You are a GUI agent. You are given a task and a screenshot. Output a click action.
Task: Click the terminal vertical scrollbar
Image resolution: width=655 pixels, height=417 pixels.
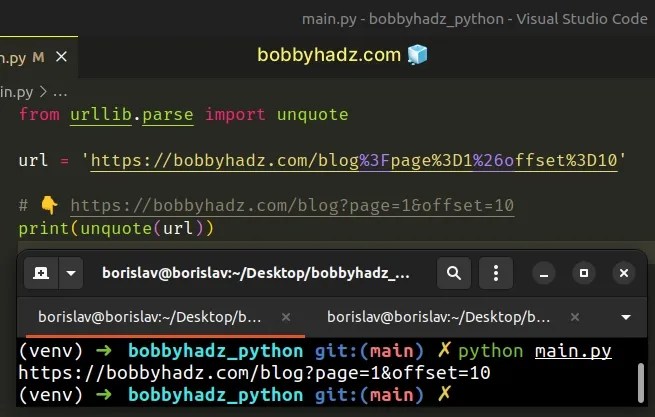(642, 382)
